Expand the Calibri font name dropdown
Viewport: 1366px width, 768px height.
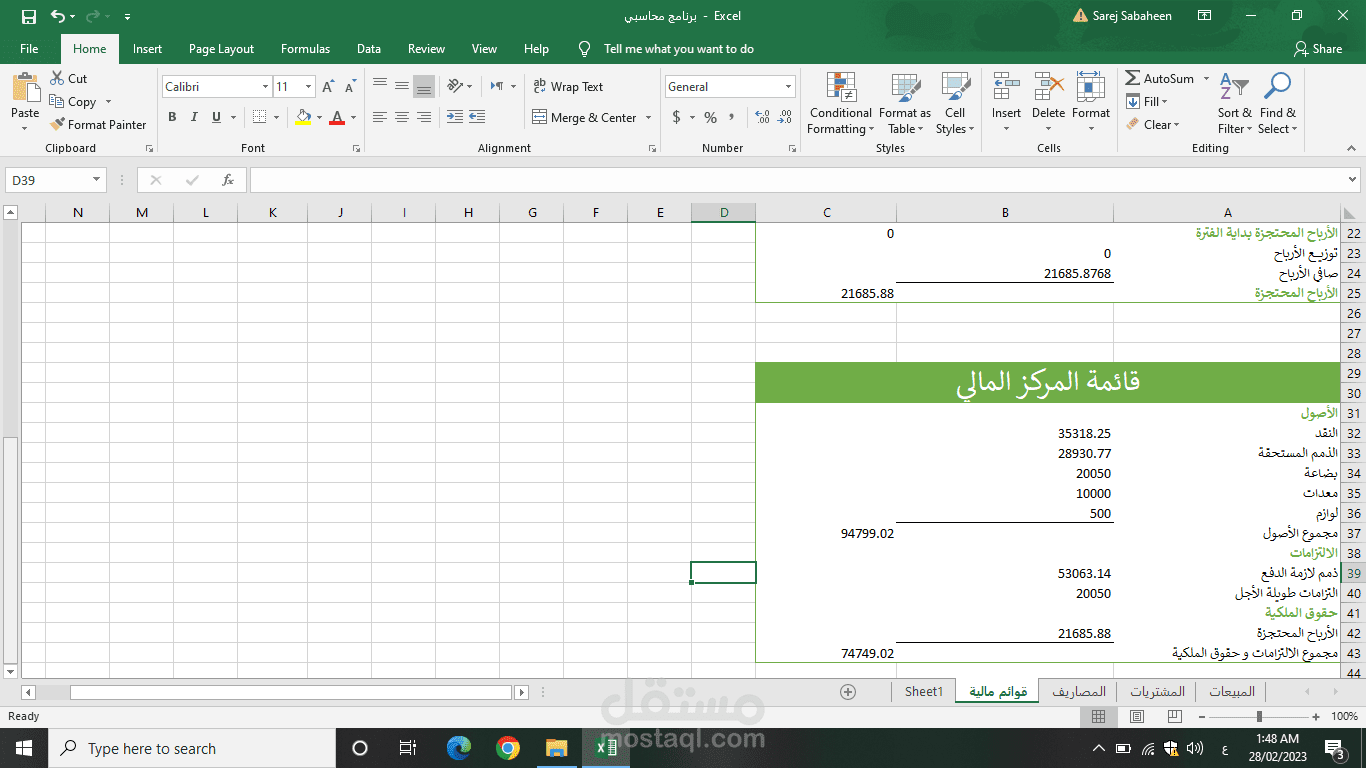pyautogui.click(x=265, y=87)
